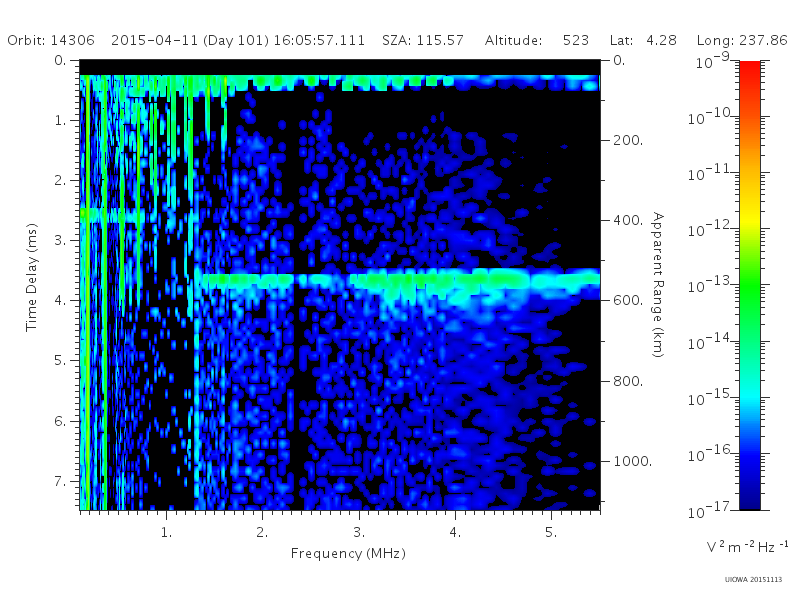The height and width of the screenshot is (600, 800).
Task: Click the 'Altitude: 523' header text
Action: tap(537, 40)
